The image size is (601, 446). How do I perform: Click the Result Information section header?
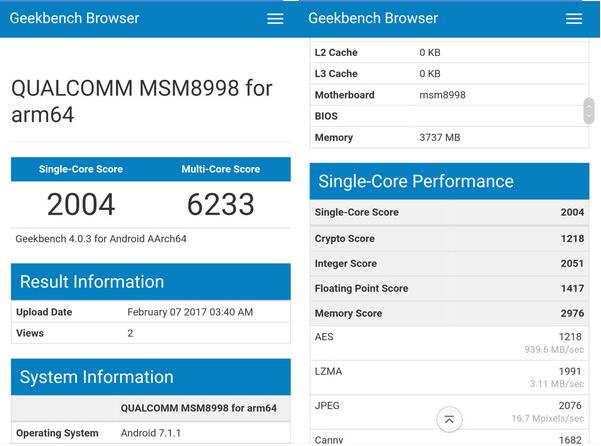point(151,282)
